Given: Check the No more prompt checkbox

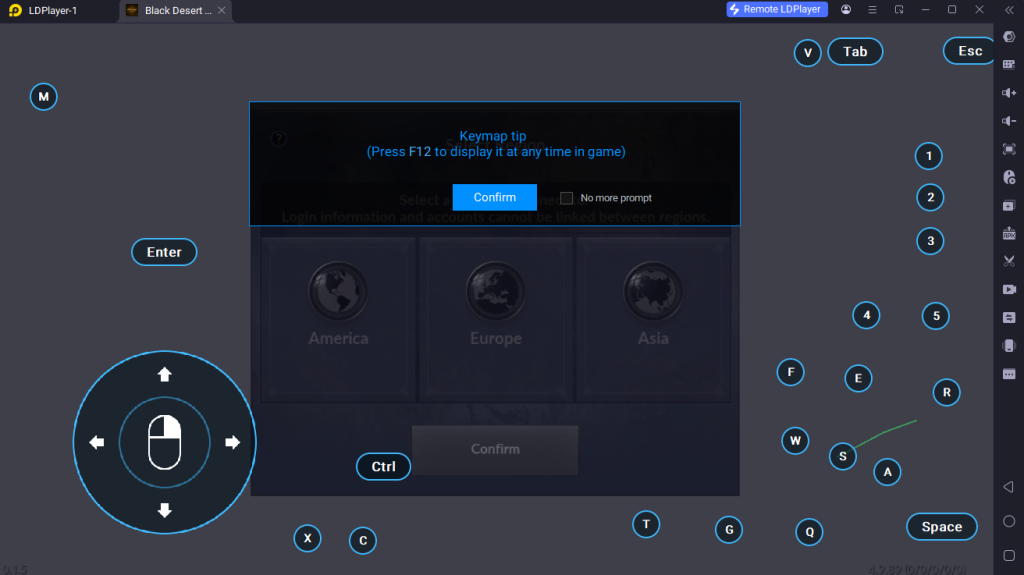Looking at the screenshot, I should coord(566,198).
